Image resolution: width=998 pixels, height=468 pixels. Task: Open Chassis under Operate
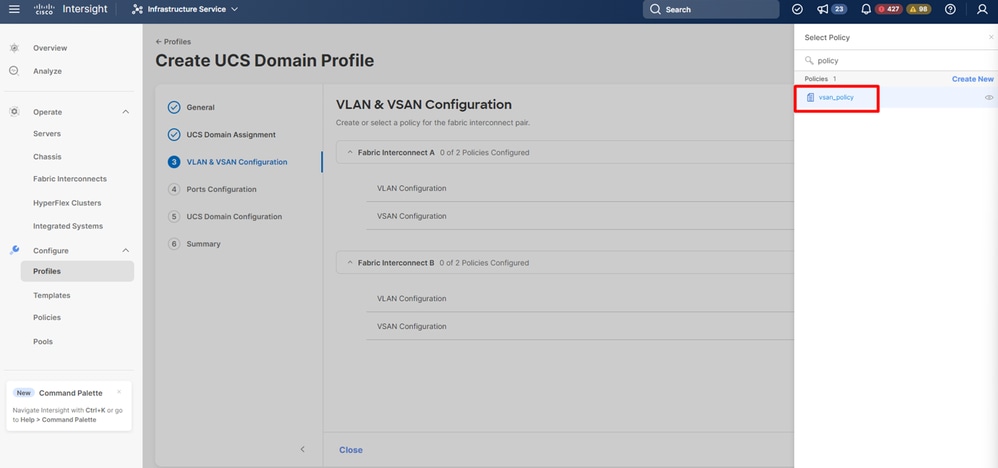coord(47,157)
